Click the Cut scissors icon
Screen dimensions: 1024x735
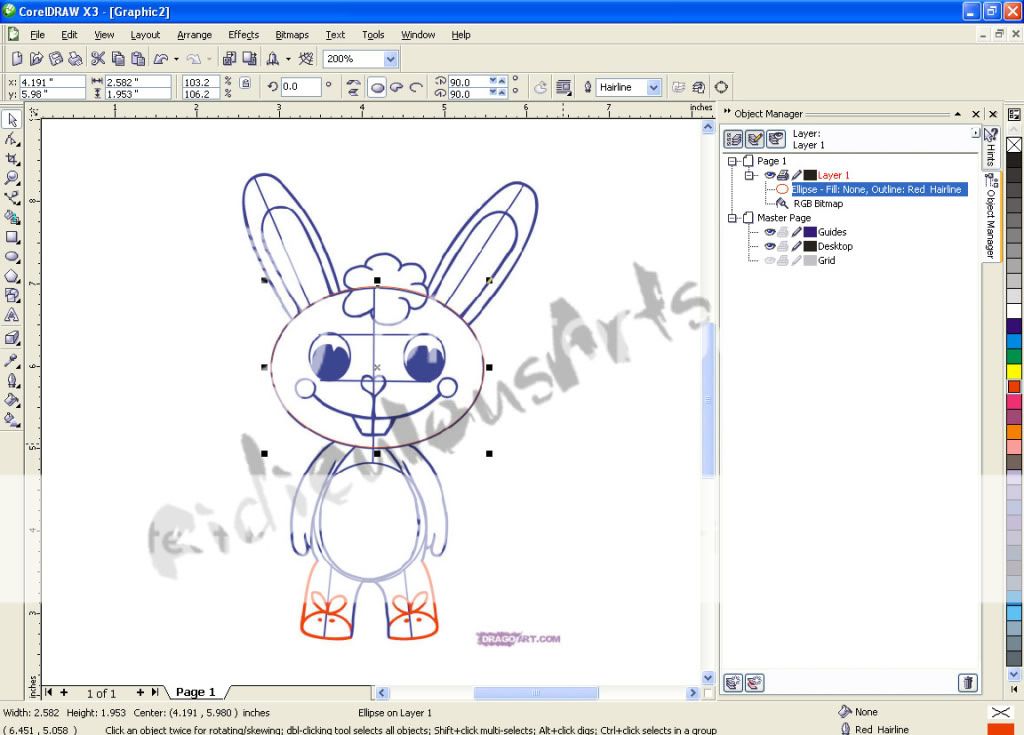(x=98, y=59)
